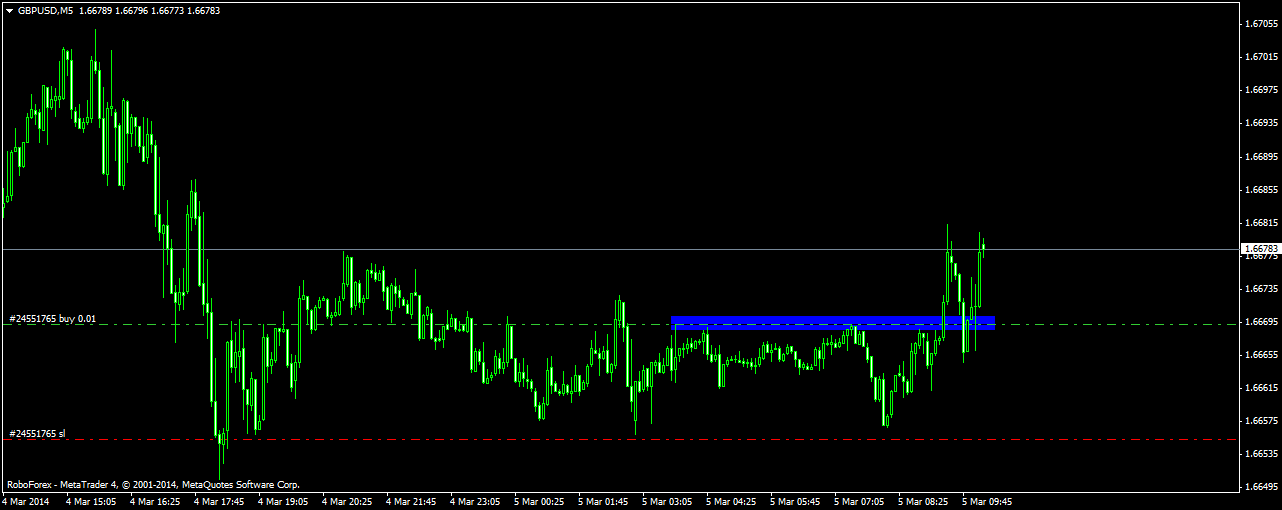Click the 5 Mar 03:05 time label
The height and width of the screenshot is (510, 1282).
pyautogui.click(x=668, y=501)
